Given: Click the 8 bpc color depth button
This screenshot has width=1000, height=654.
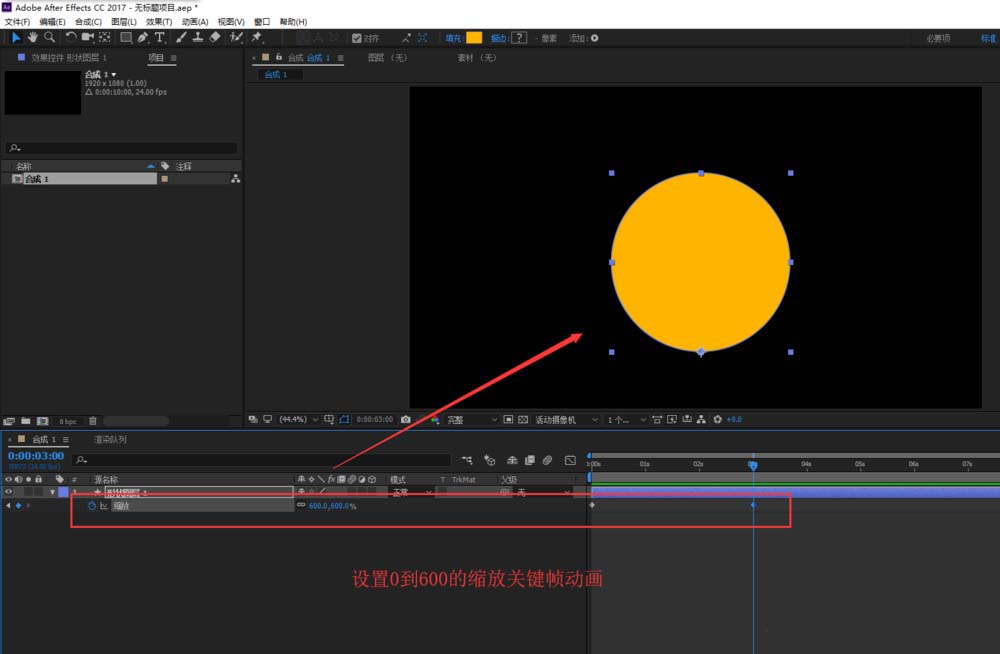Looking at the screenshot, I should [x=68, y=421].
